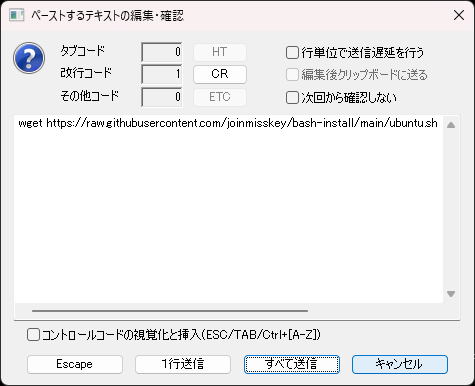Screen dimensions: 475x386
Task: Click the タブコード count field
Action: 162,52
